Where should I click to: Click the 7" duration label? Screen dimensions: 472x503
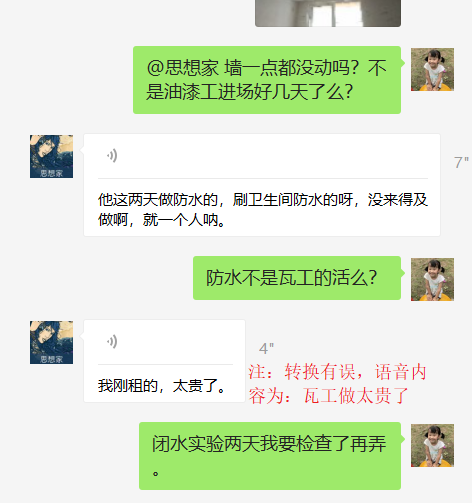tap(461, 163)
